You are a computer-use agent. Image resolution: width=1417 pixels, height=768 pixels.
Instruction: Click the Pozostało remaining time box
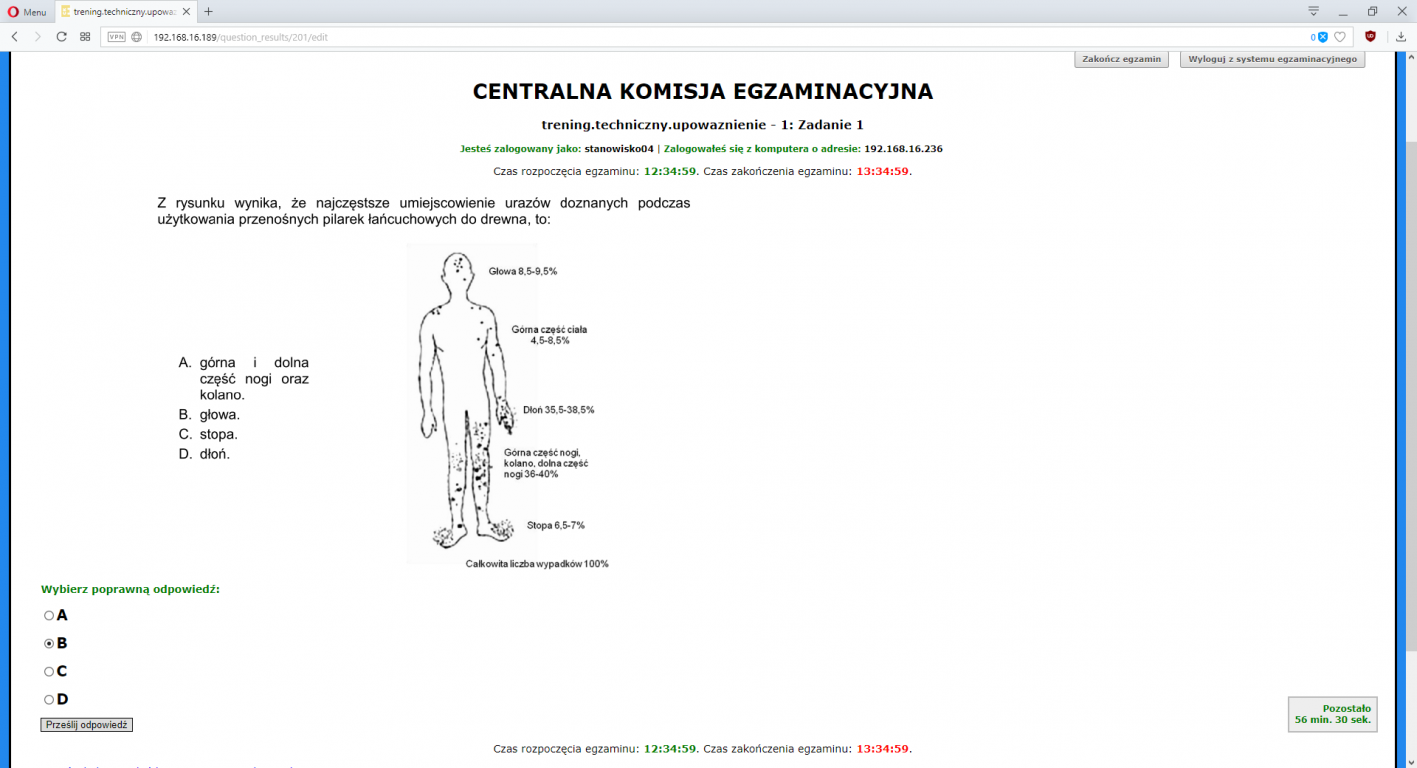1332,714
